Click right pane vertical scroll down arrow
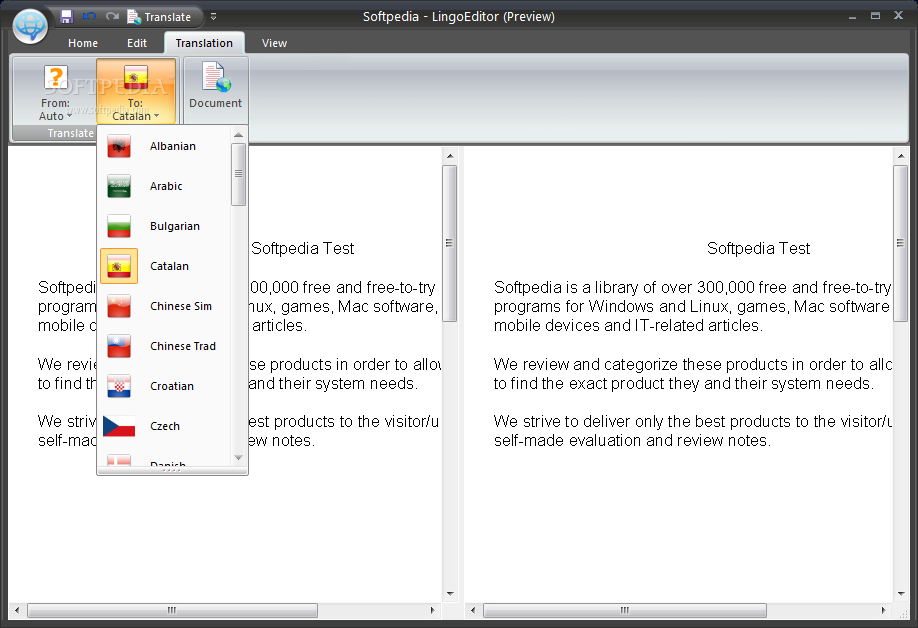Screen dimensions: 918x628 pos(900,593)
